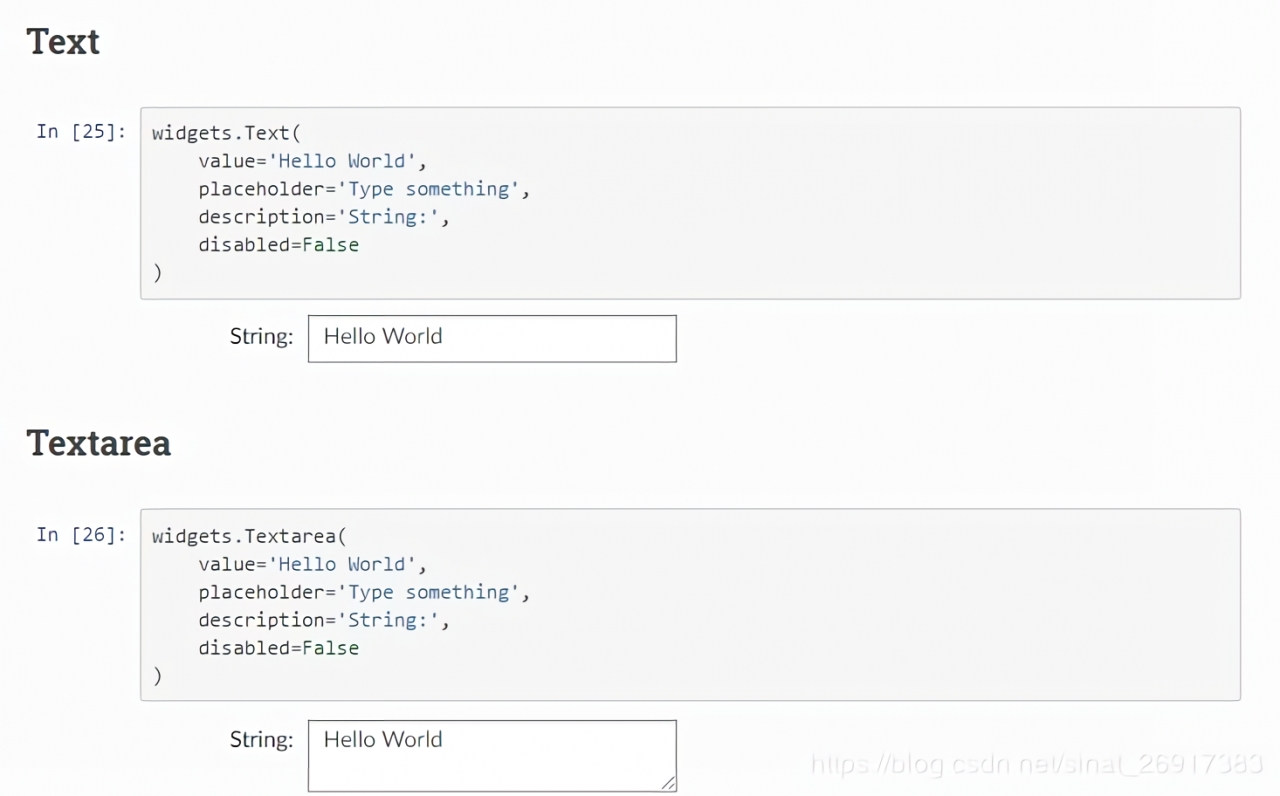This screenshot has width=1280, height=796.
Task: Click the In [25] cell prompt
Action: pos(81,131)
